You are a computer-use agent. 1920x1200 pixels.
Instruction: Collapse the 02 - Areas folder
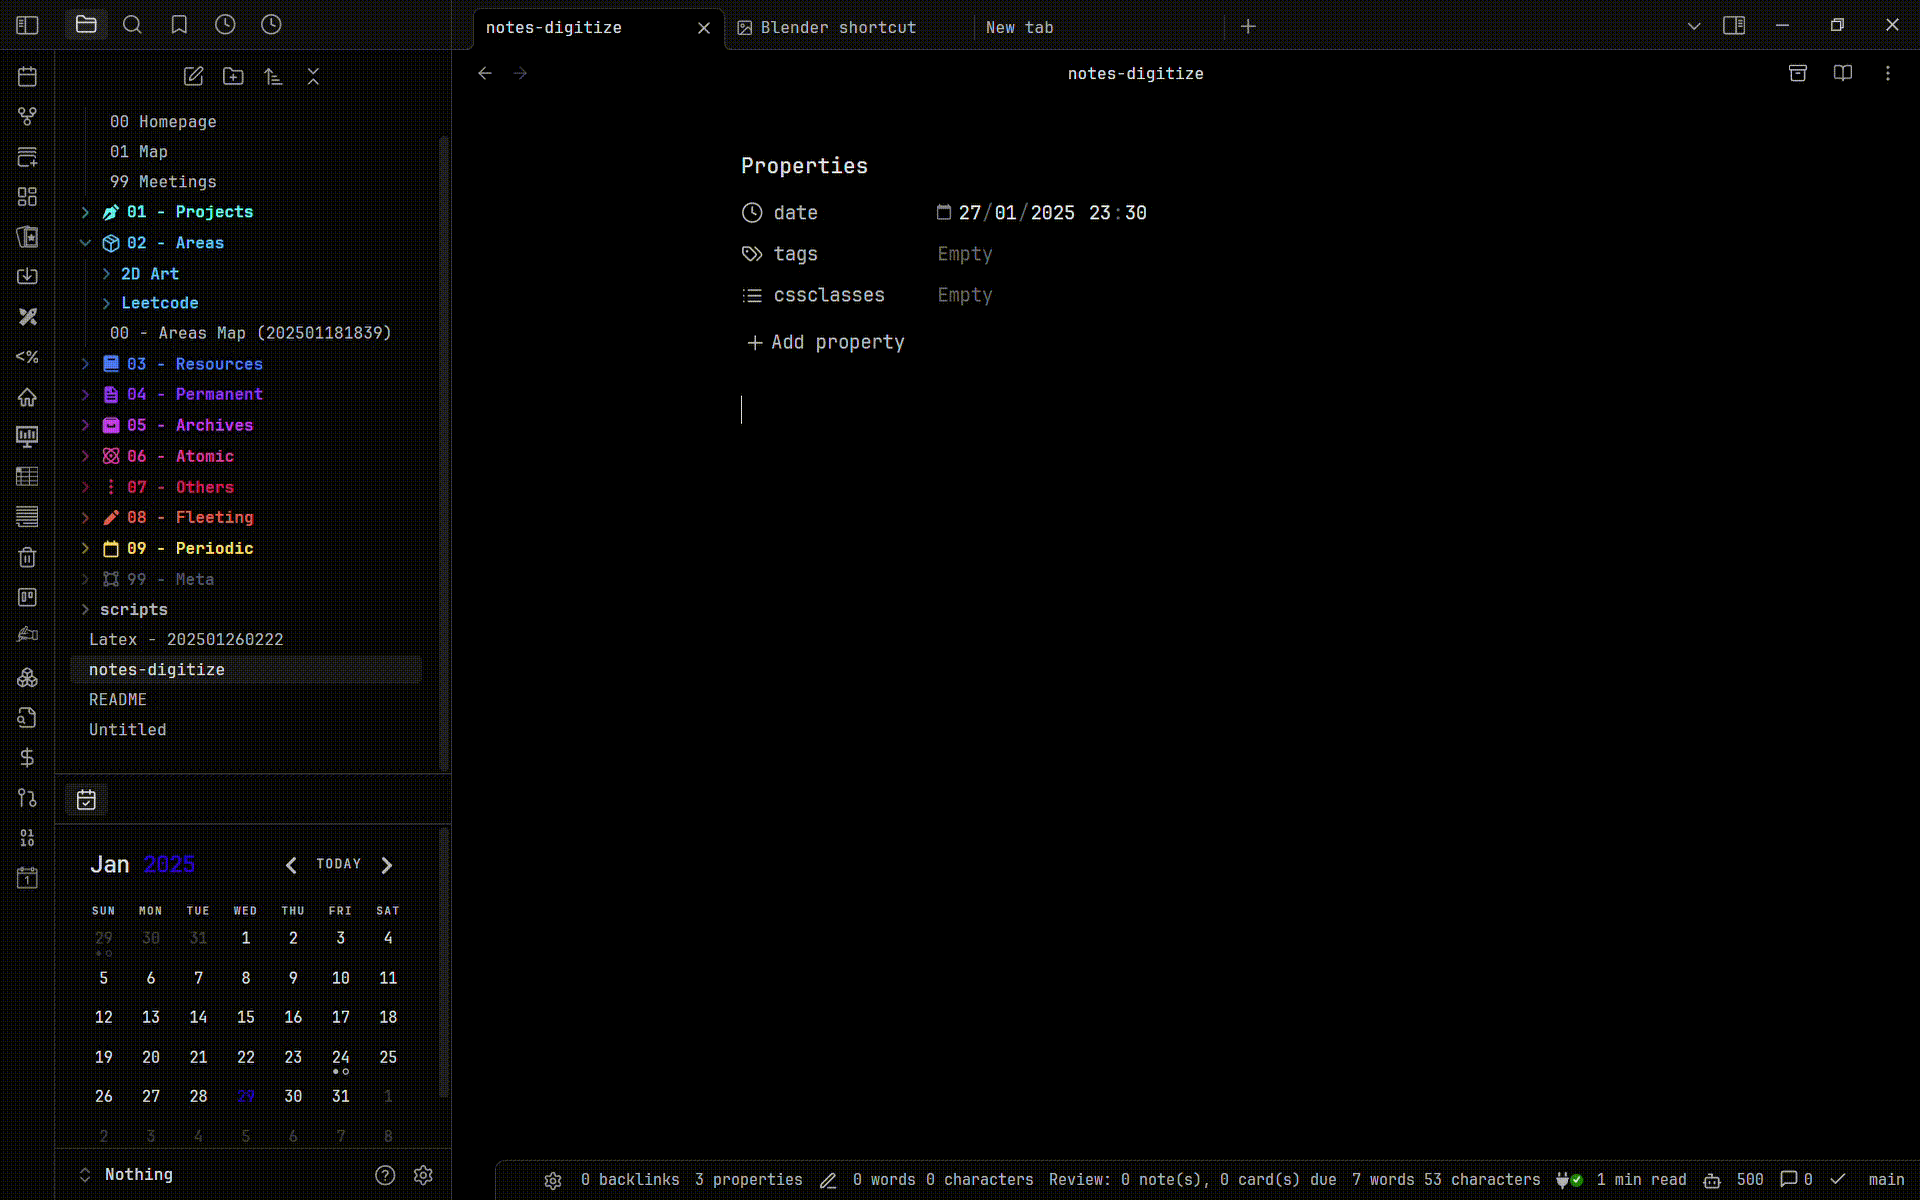85,243
